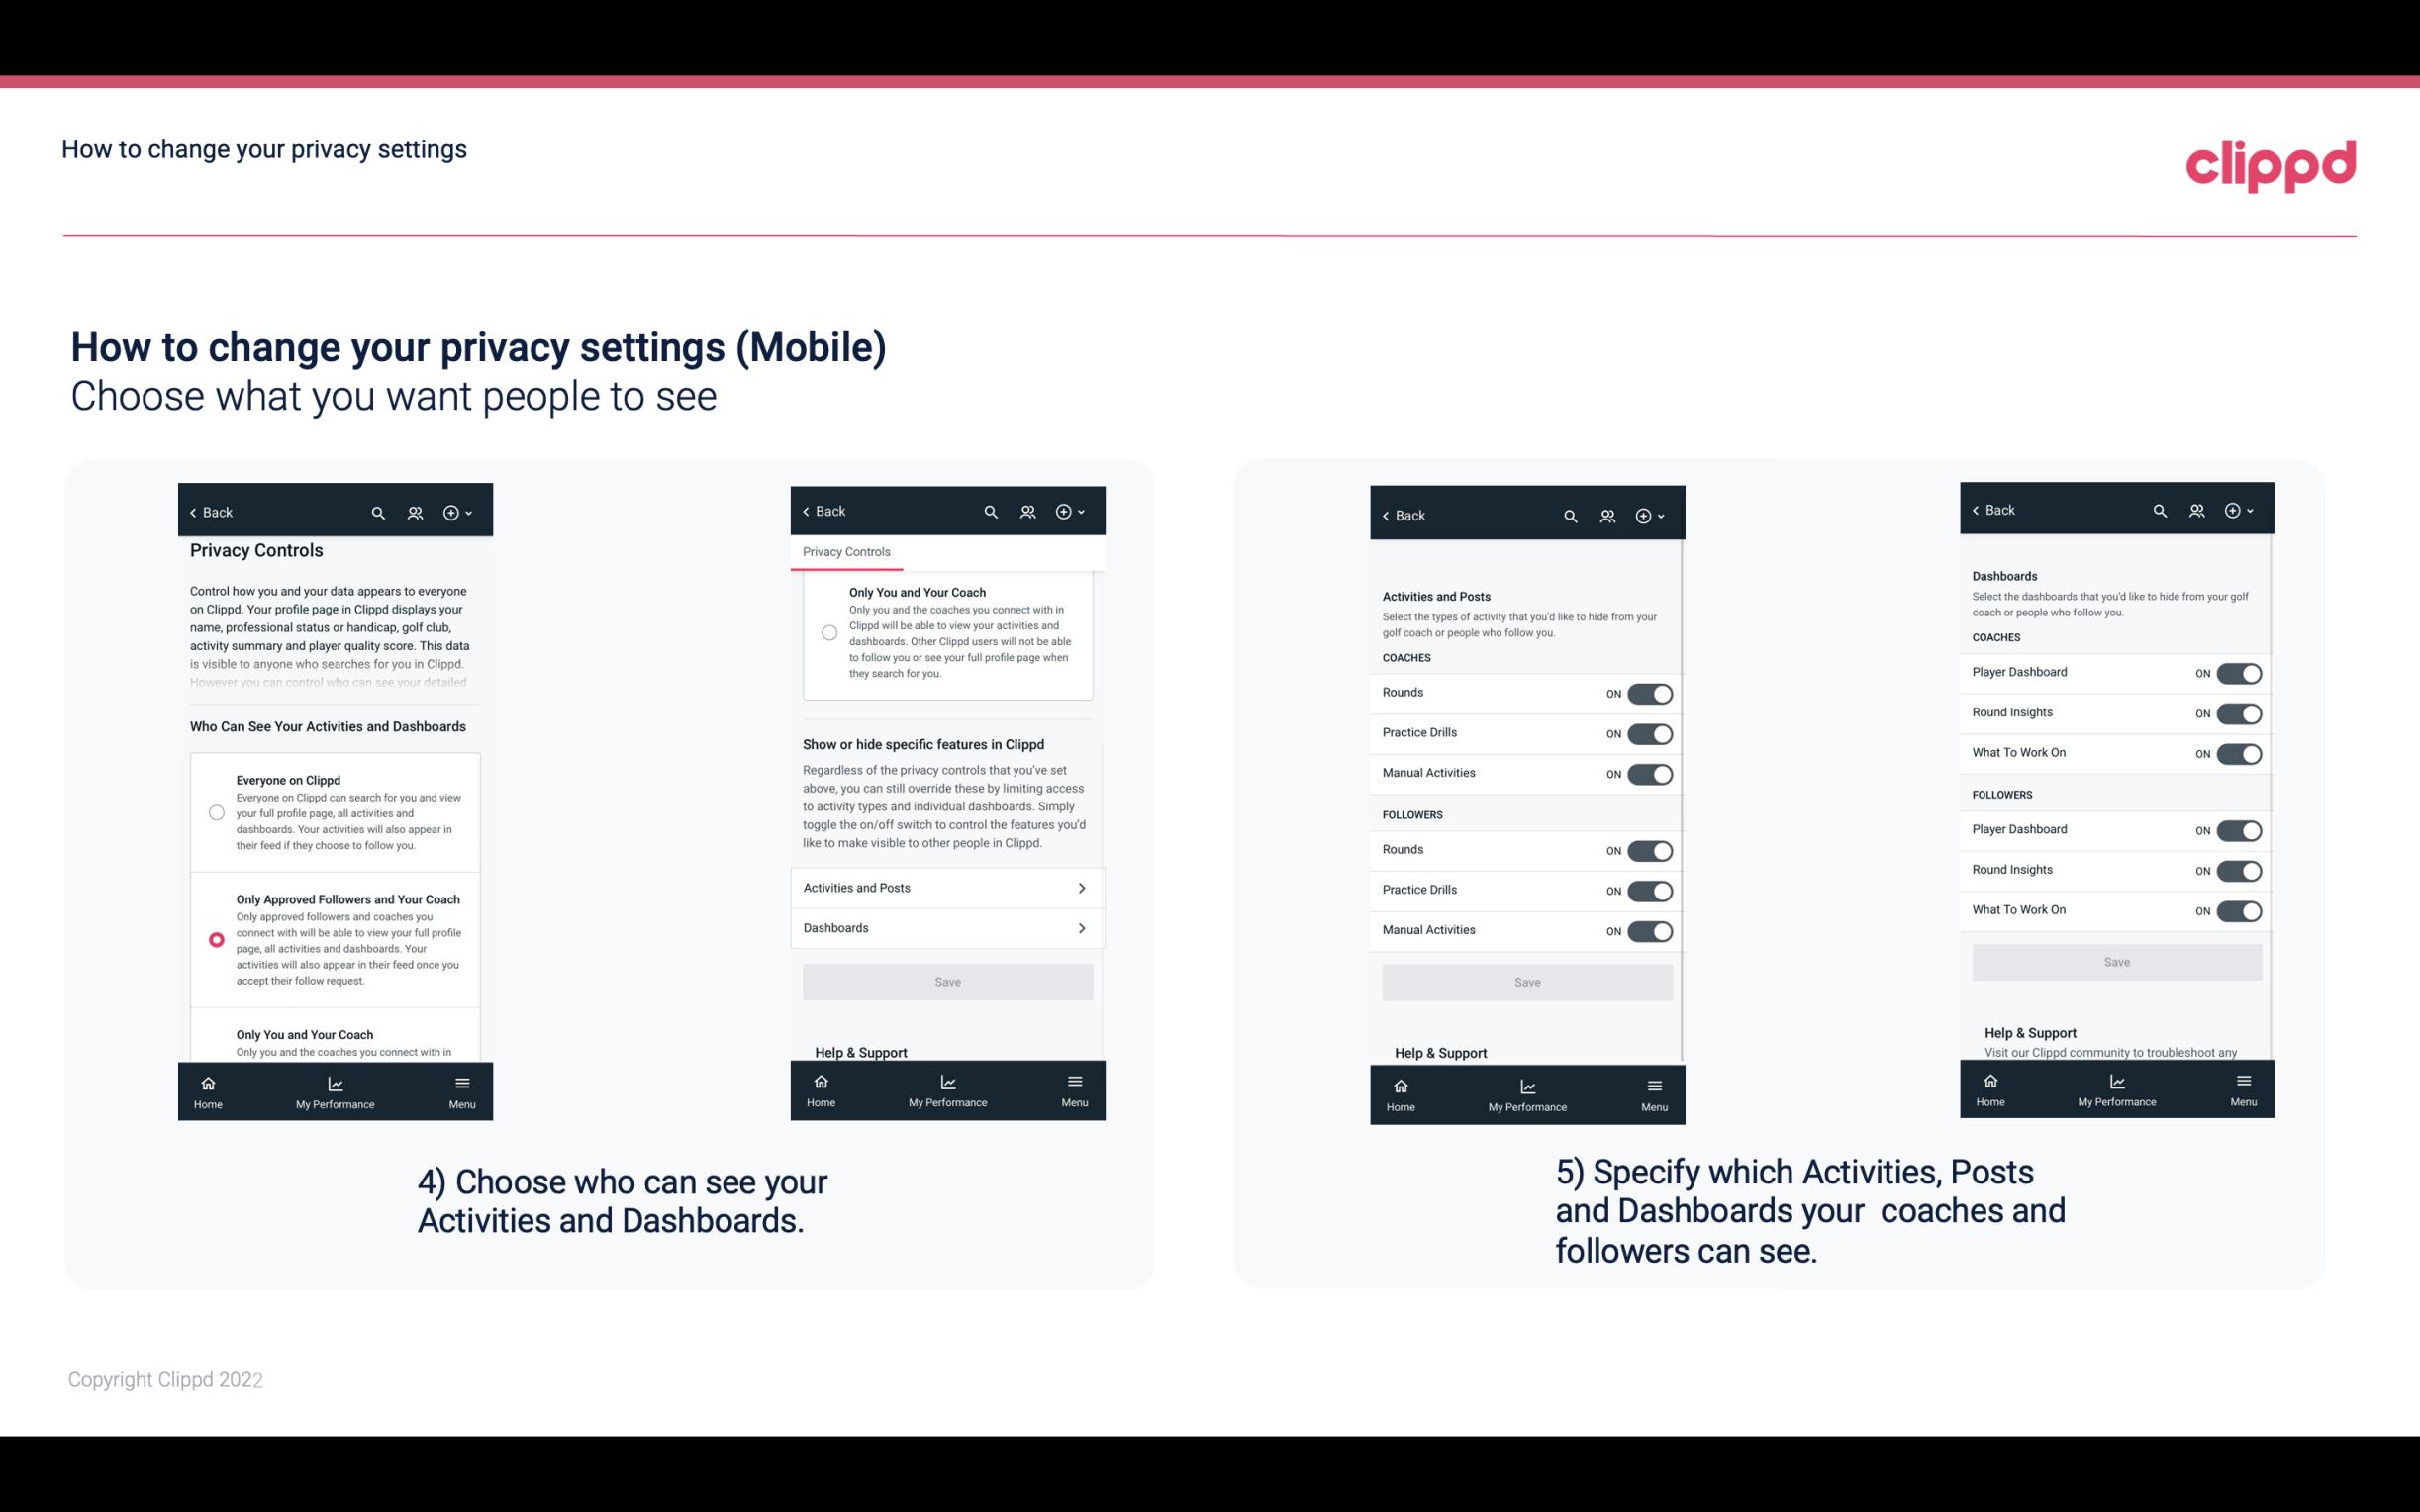The width and height of the screenshot is (2420, 1512).
Task: Click Save button on Activities and Posts screen
Action: click(1526, 981)
